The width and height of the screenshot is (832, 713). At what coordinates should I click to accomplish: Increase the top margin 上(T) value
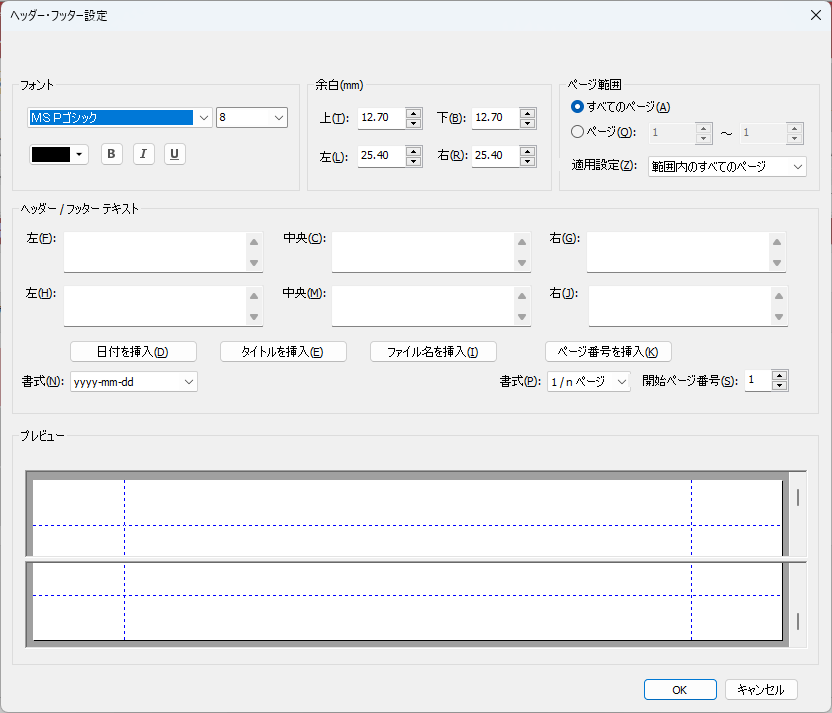(x=413, y=113)
